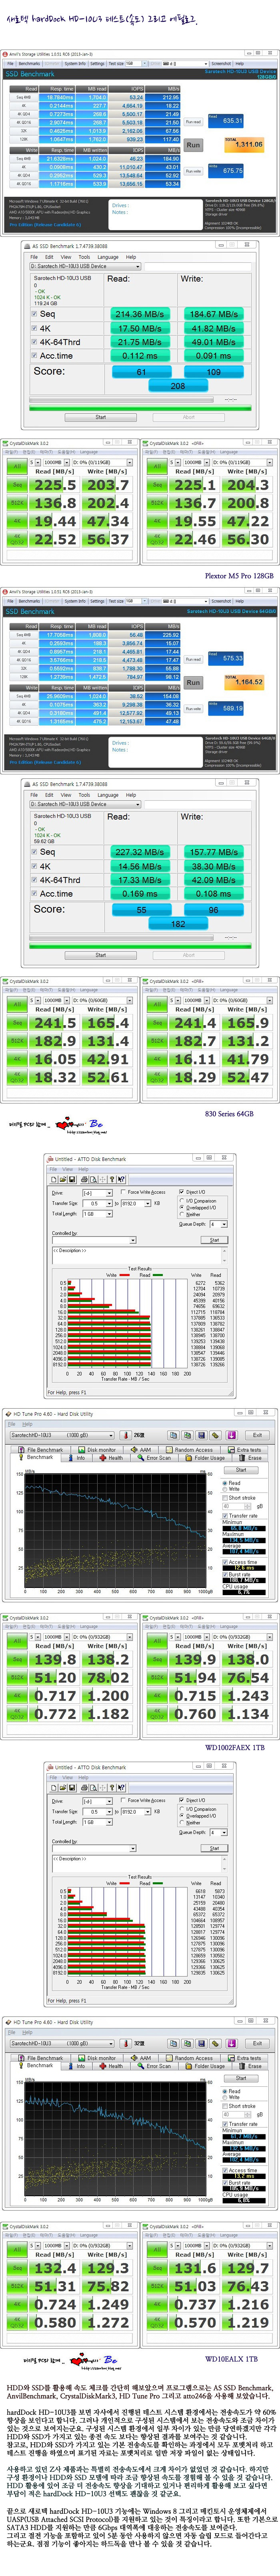Click Seq button in CrystalDiskMark showing 225.5 read
The image size is (280, 2576).
point(17,485)
